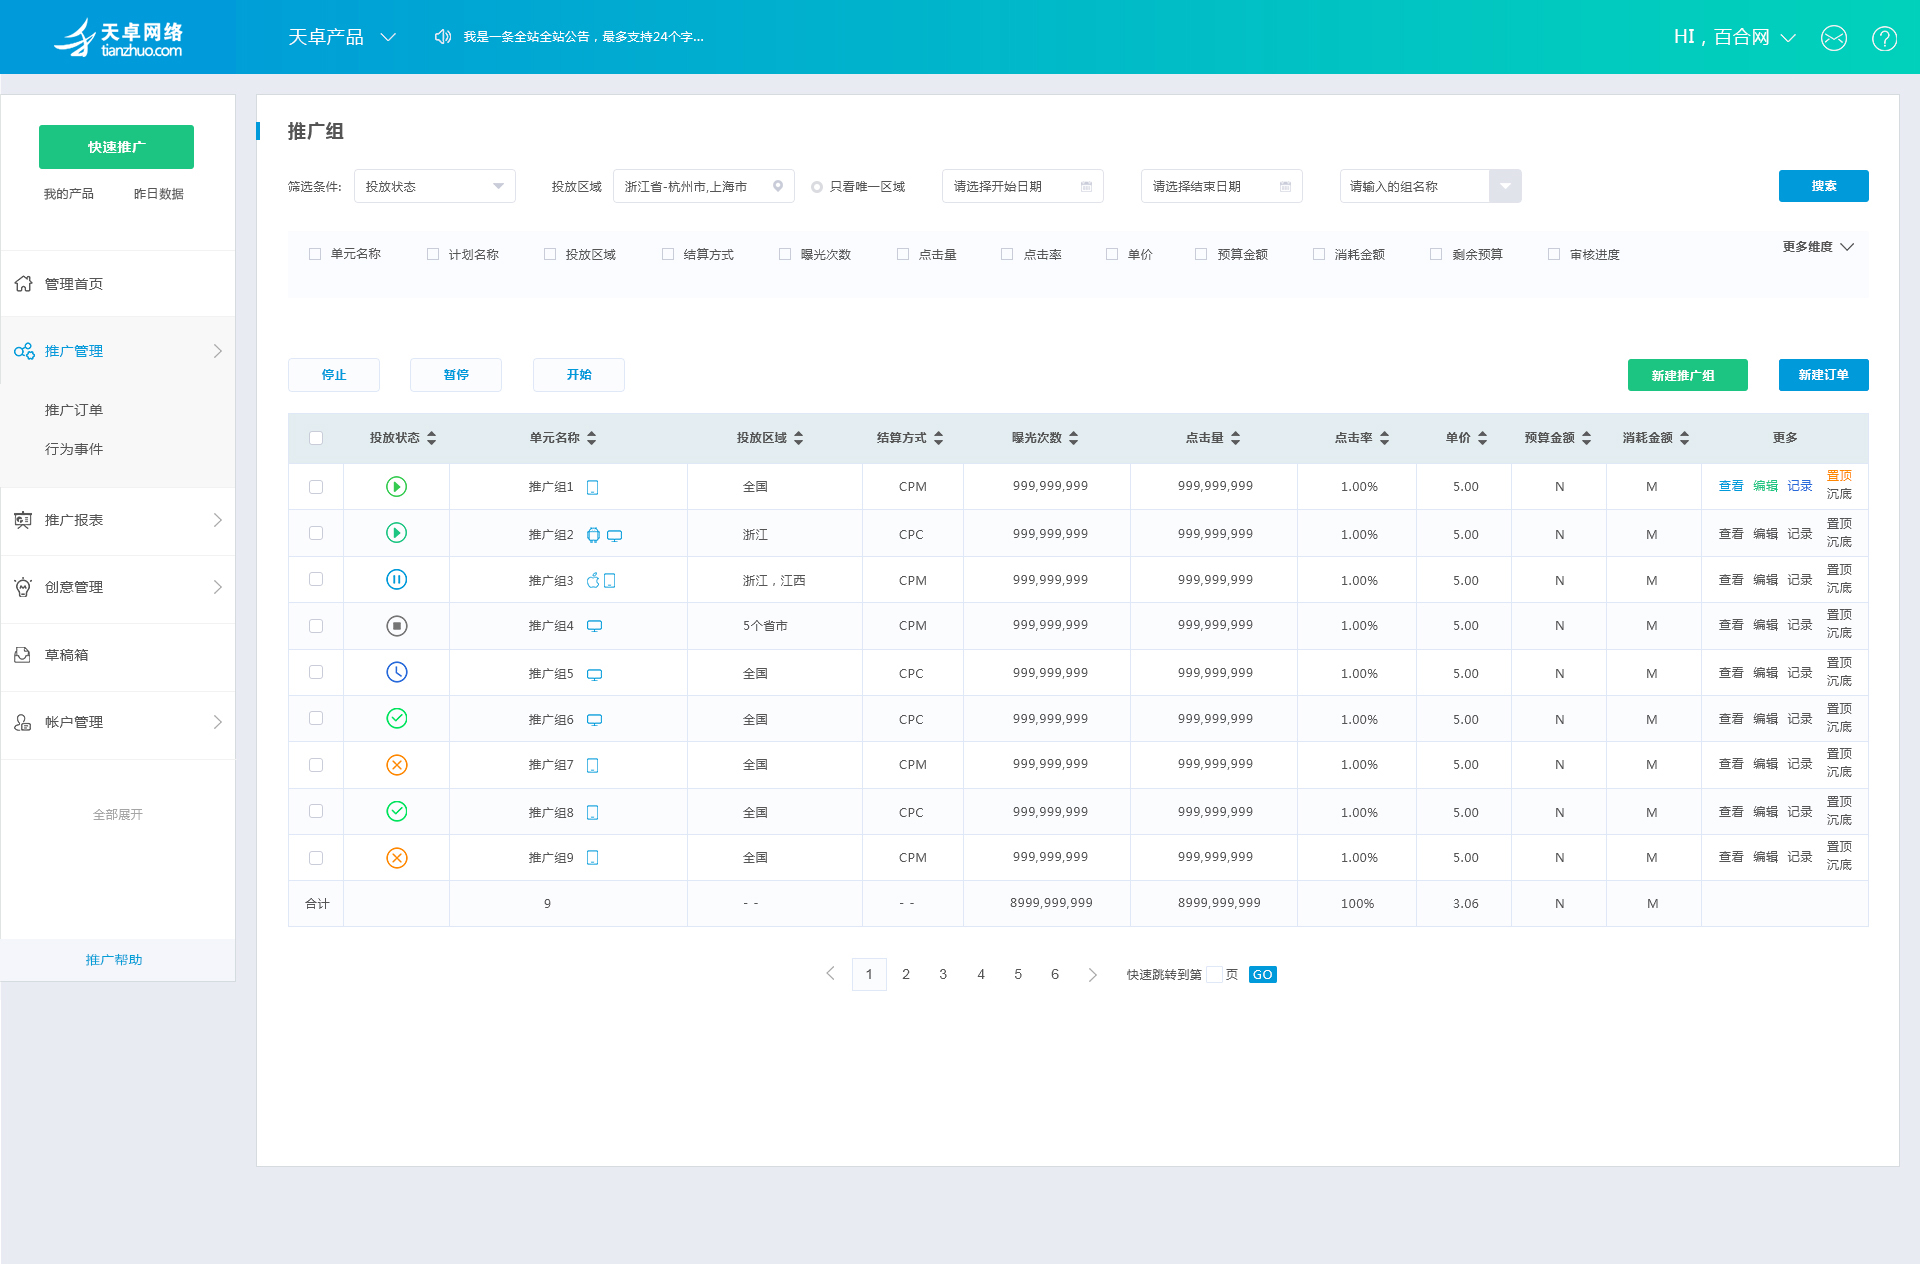The image size is (1920, 1264).
Task: Click the calendar icon in start date field
Action: [1086, 187]
